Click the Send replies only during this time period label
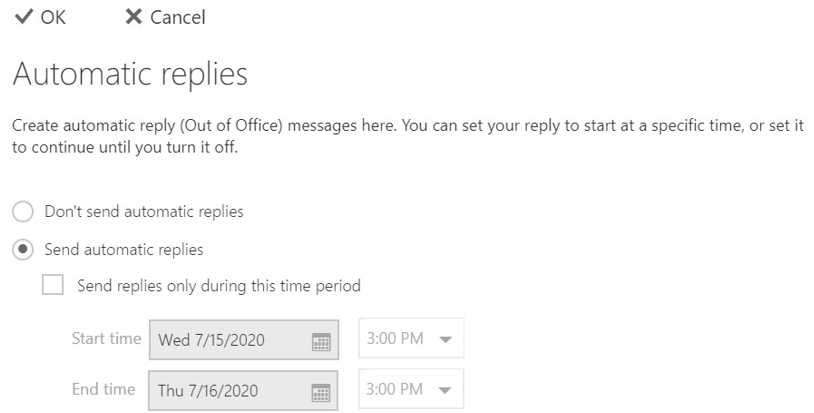 coord(219,285)
